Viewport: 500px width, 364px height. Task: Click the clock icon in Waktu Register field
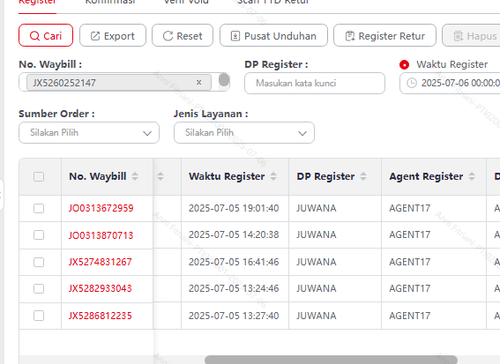click(x=412, y=83)
